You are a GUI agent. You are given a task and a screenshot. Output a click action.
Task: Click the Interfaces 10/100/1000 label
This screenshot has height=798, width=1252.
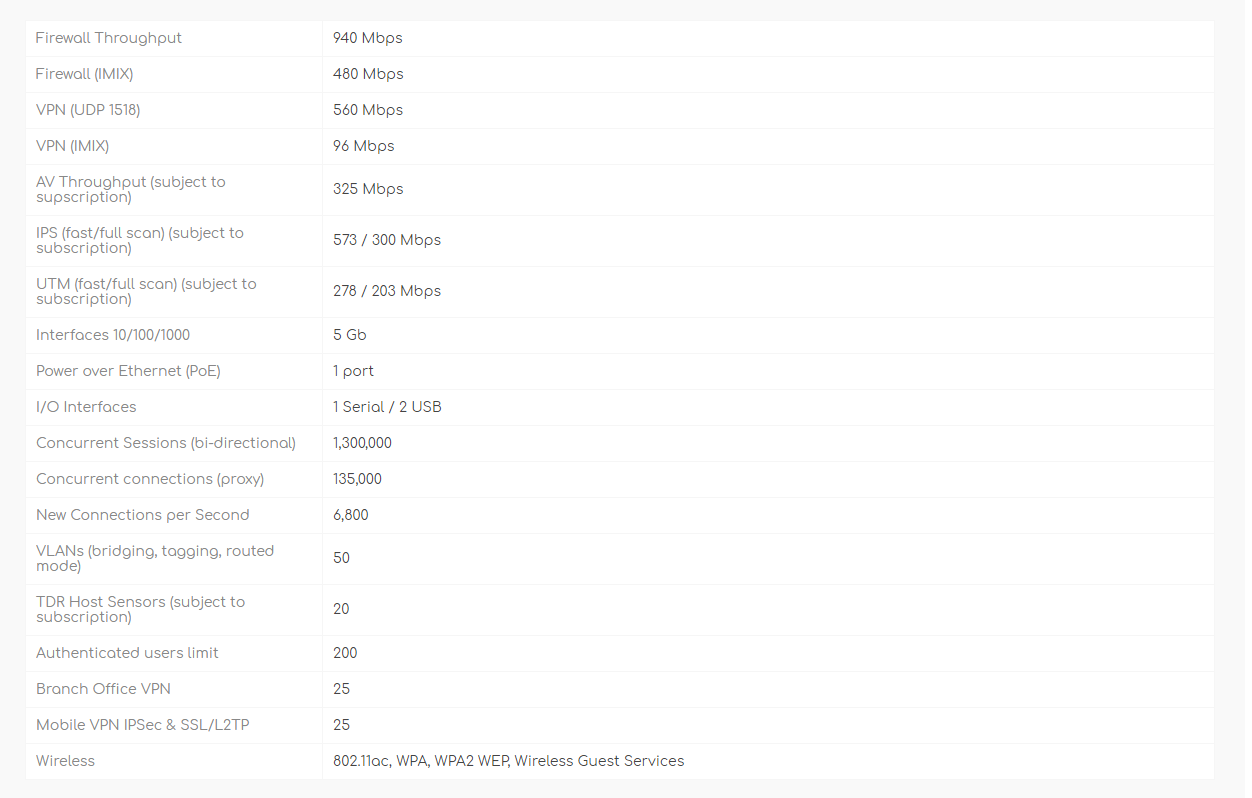pos(113,335)
